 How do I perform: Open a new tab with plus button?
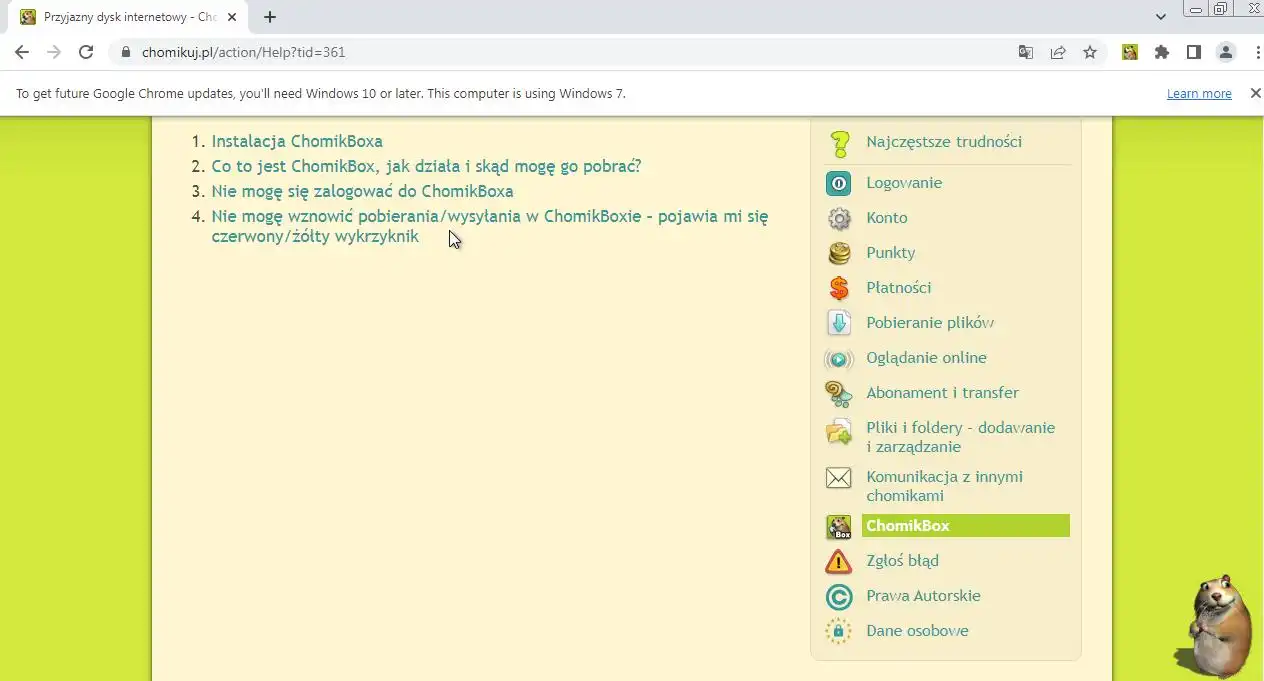[x=270, y=17]
